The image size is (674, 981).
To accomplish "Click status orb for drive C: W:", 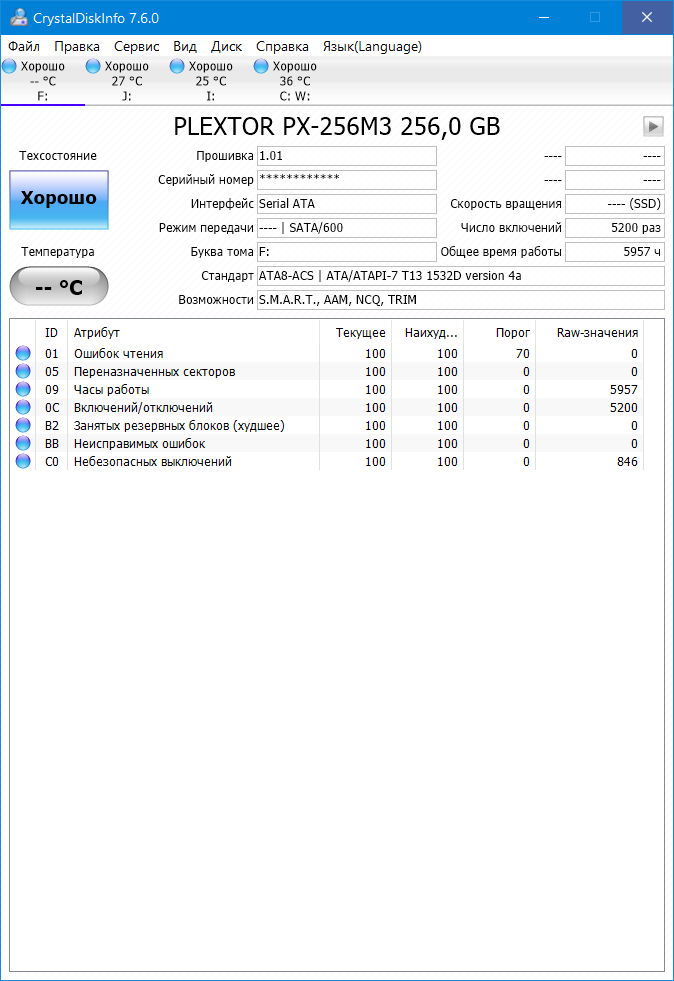I will [x=261, y=66].
